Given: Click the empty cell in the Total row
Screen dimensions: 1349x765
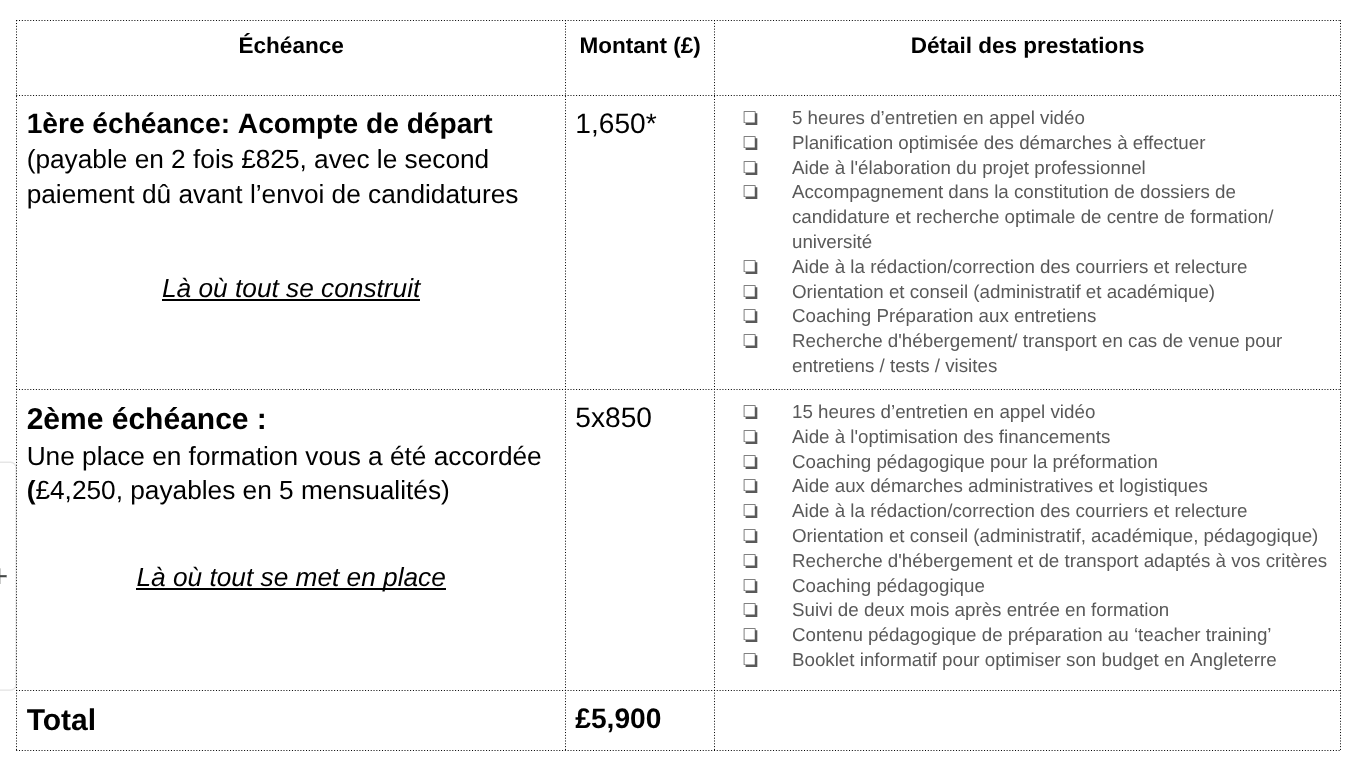Looking at the screenshot, I should (x=1026, y=720).
